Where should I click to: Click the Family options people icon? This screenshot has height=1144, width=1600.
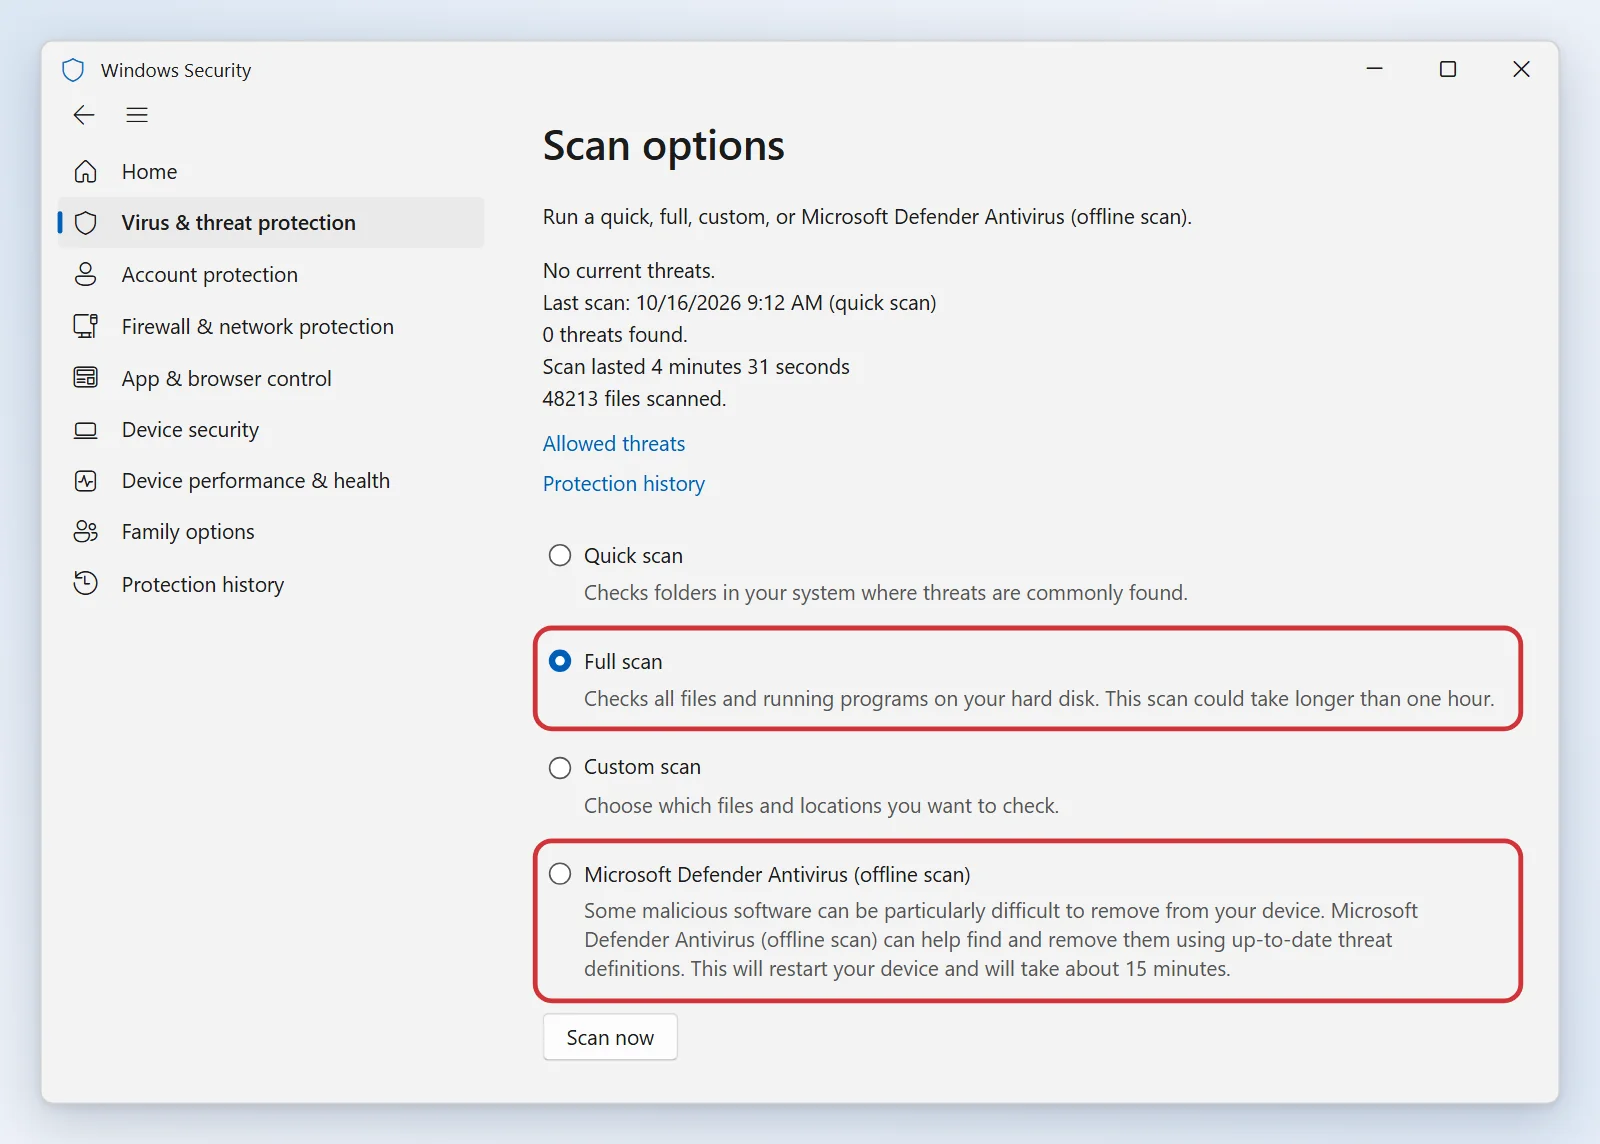[86, 532]
